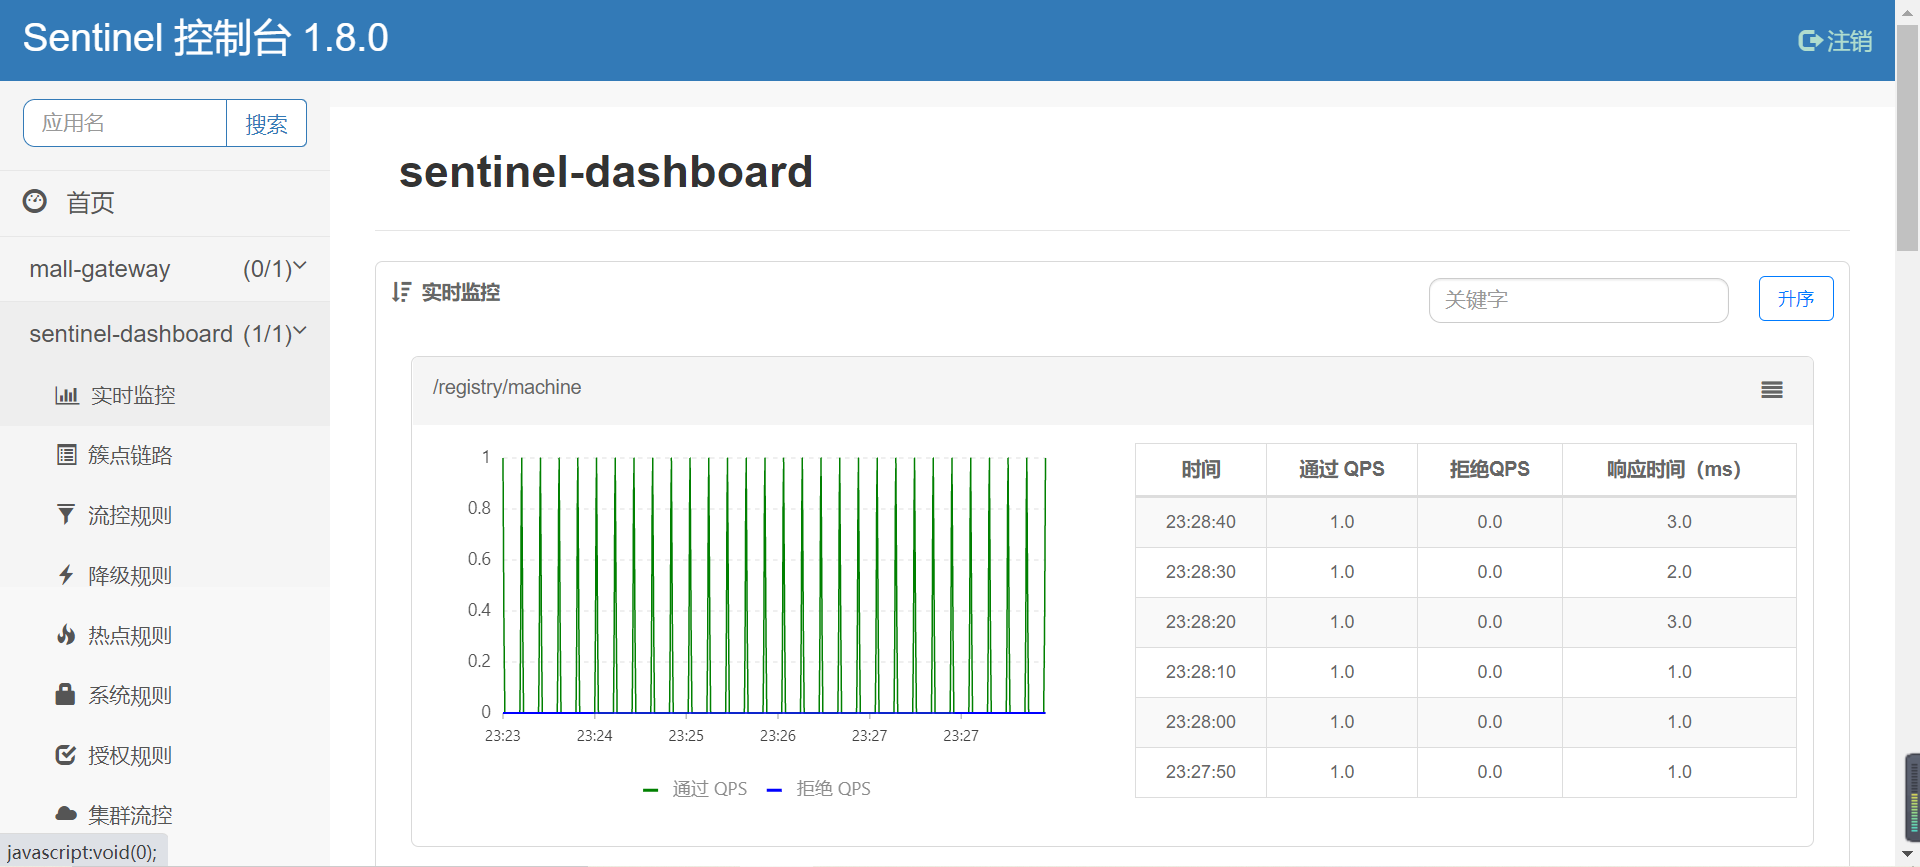The width and height of the screenshot is (1920, 867).
Task: Click the logout icon beside 注销
Action: pos(1809,41)
